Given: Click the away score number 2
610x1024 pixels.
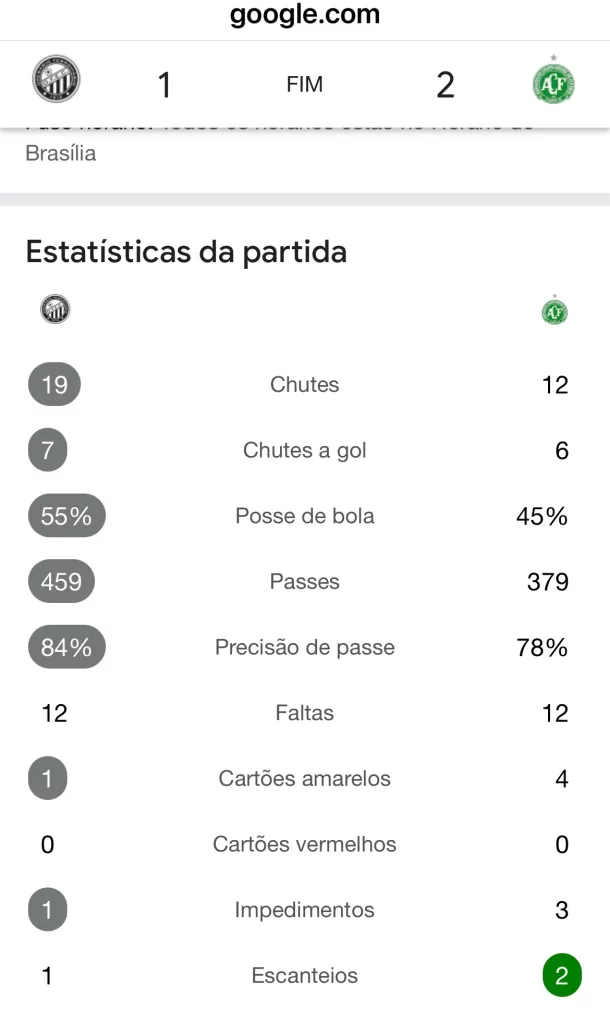Looking at the screenshot, I should [x=445, y=85].
